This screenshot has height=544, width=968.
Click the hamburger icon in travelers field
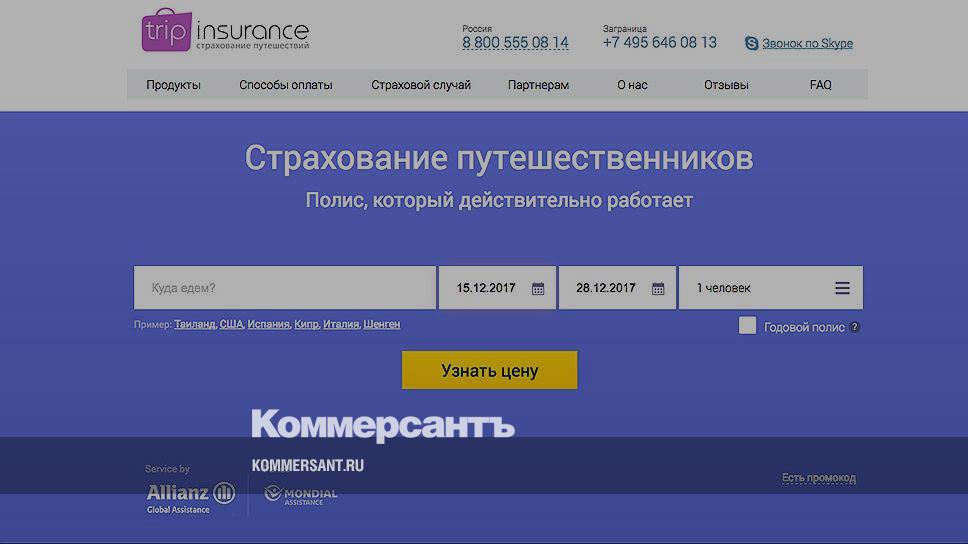pos(842,288)
